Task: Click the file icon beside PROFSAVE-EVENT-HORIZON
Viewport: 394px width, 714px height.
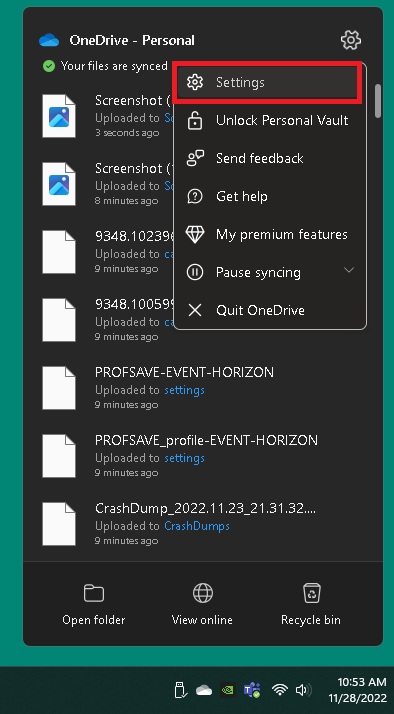Action: 59,388
